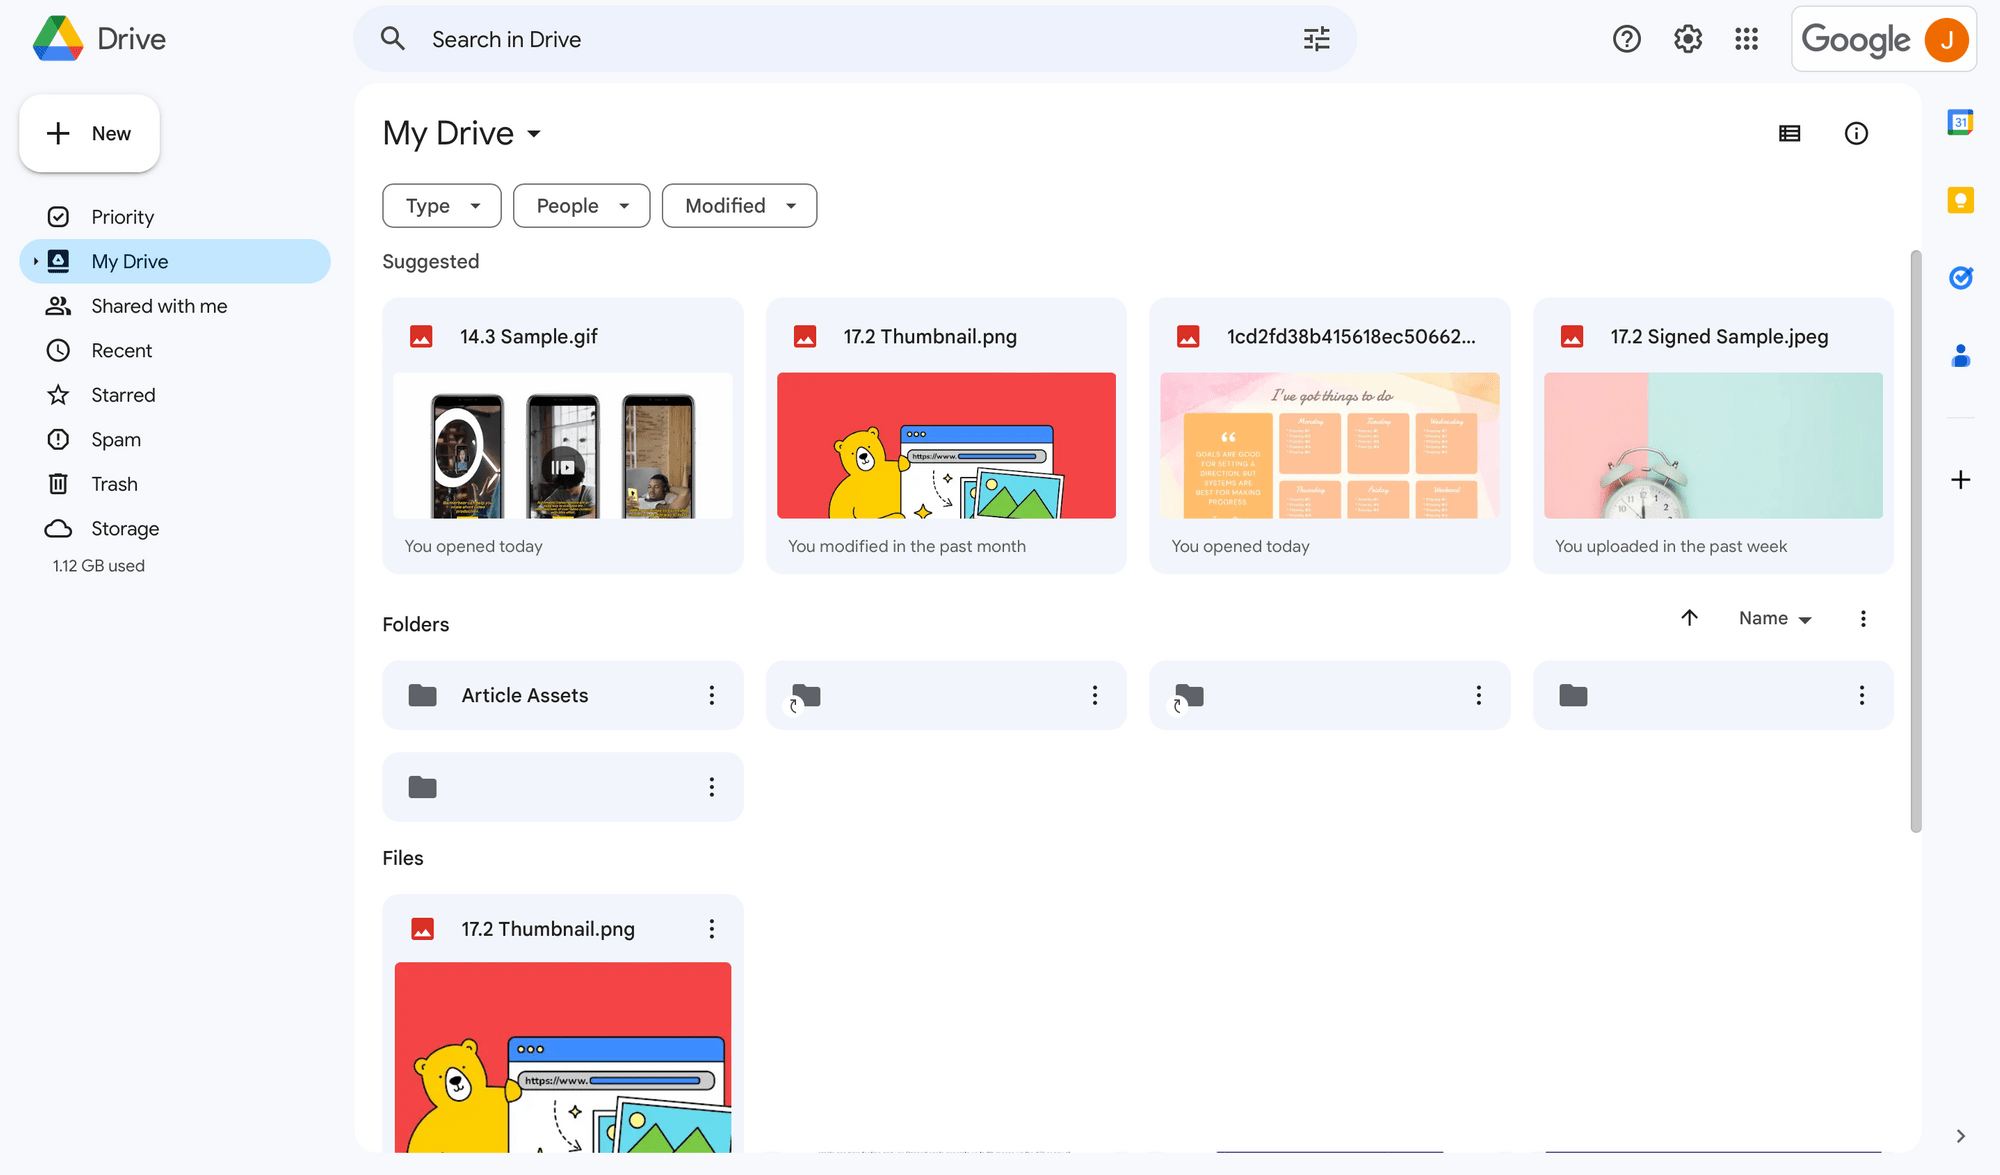Viewport: 2000px width, 1175px height.
Task: Toggle the view details info panel
Action: coord(1856,133)
